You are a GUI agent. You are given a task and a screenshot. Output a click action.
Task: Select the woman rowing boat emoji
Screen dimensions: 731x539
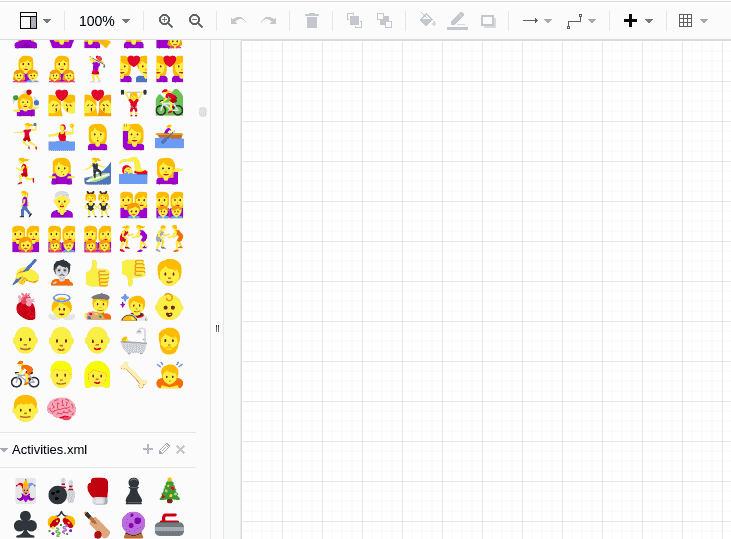[x=169, y=137]
